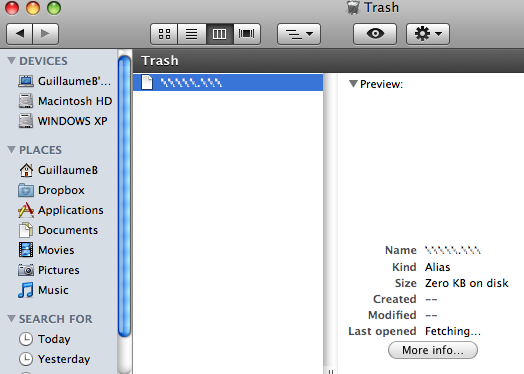Select the Movies label
The height and width of the screenshot is (374, 524).
56,250
